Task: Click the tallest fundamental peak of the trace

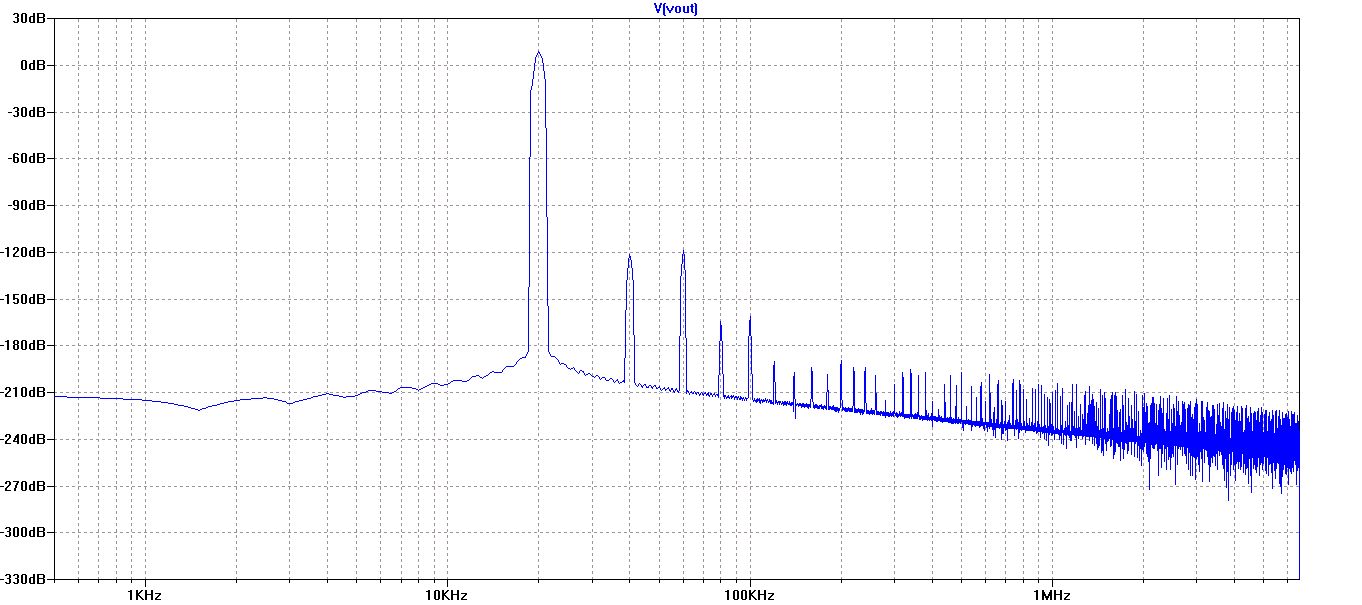Action: (x=538, y=53)
